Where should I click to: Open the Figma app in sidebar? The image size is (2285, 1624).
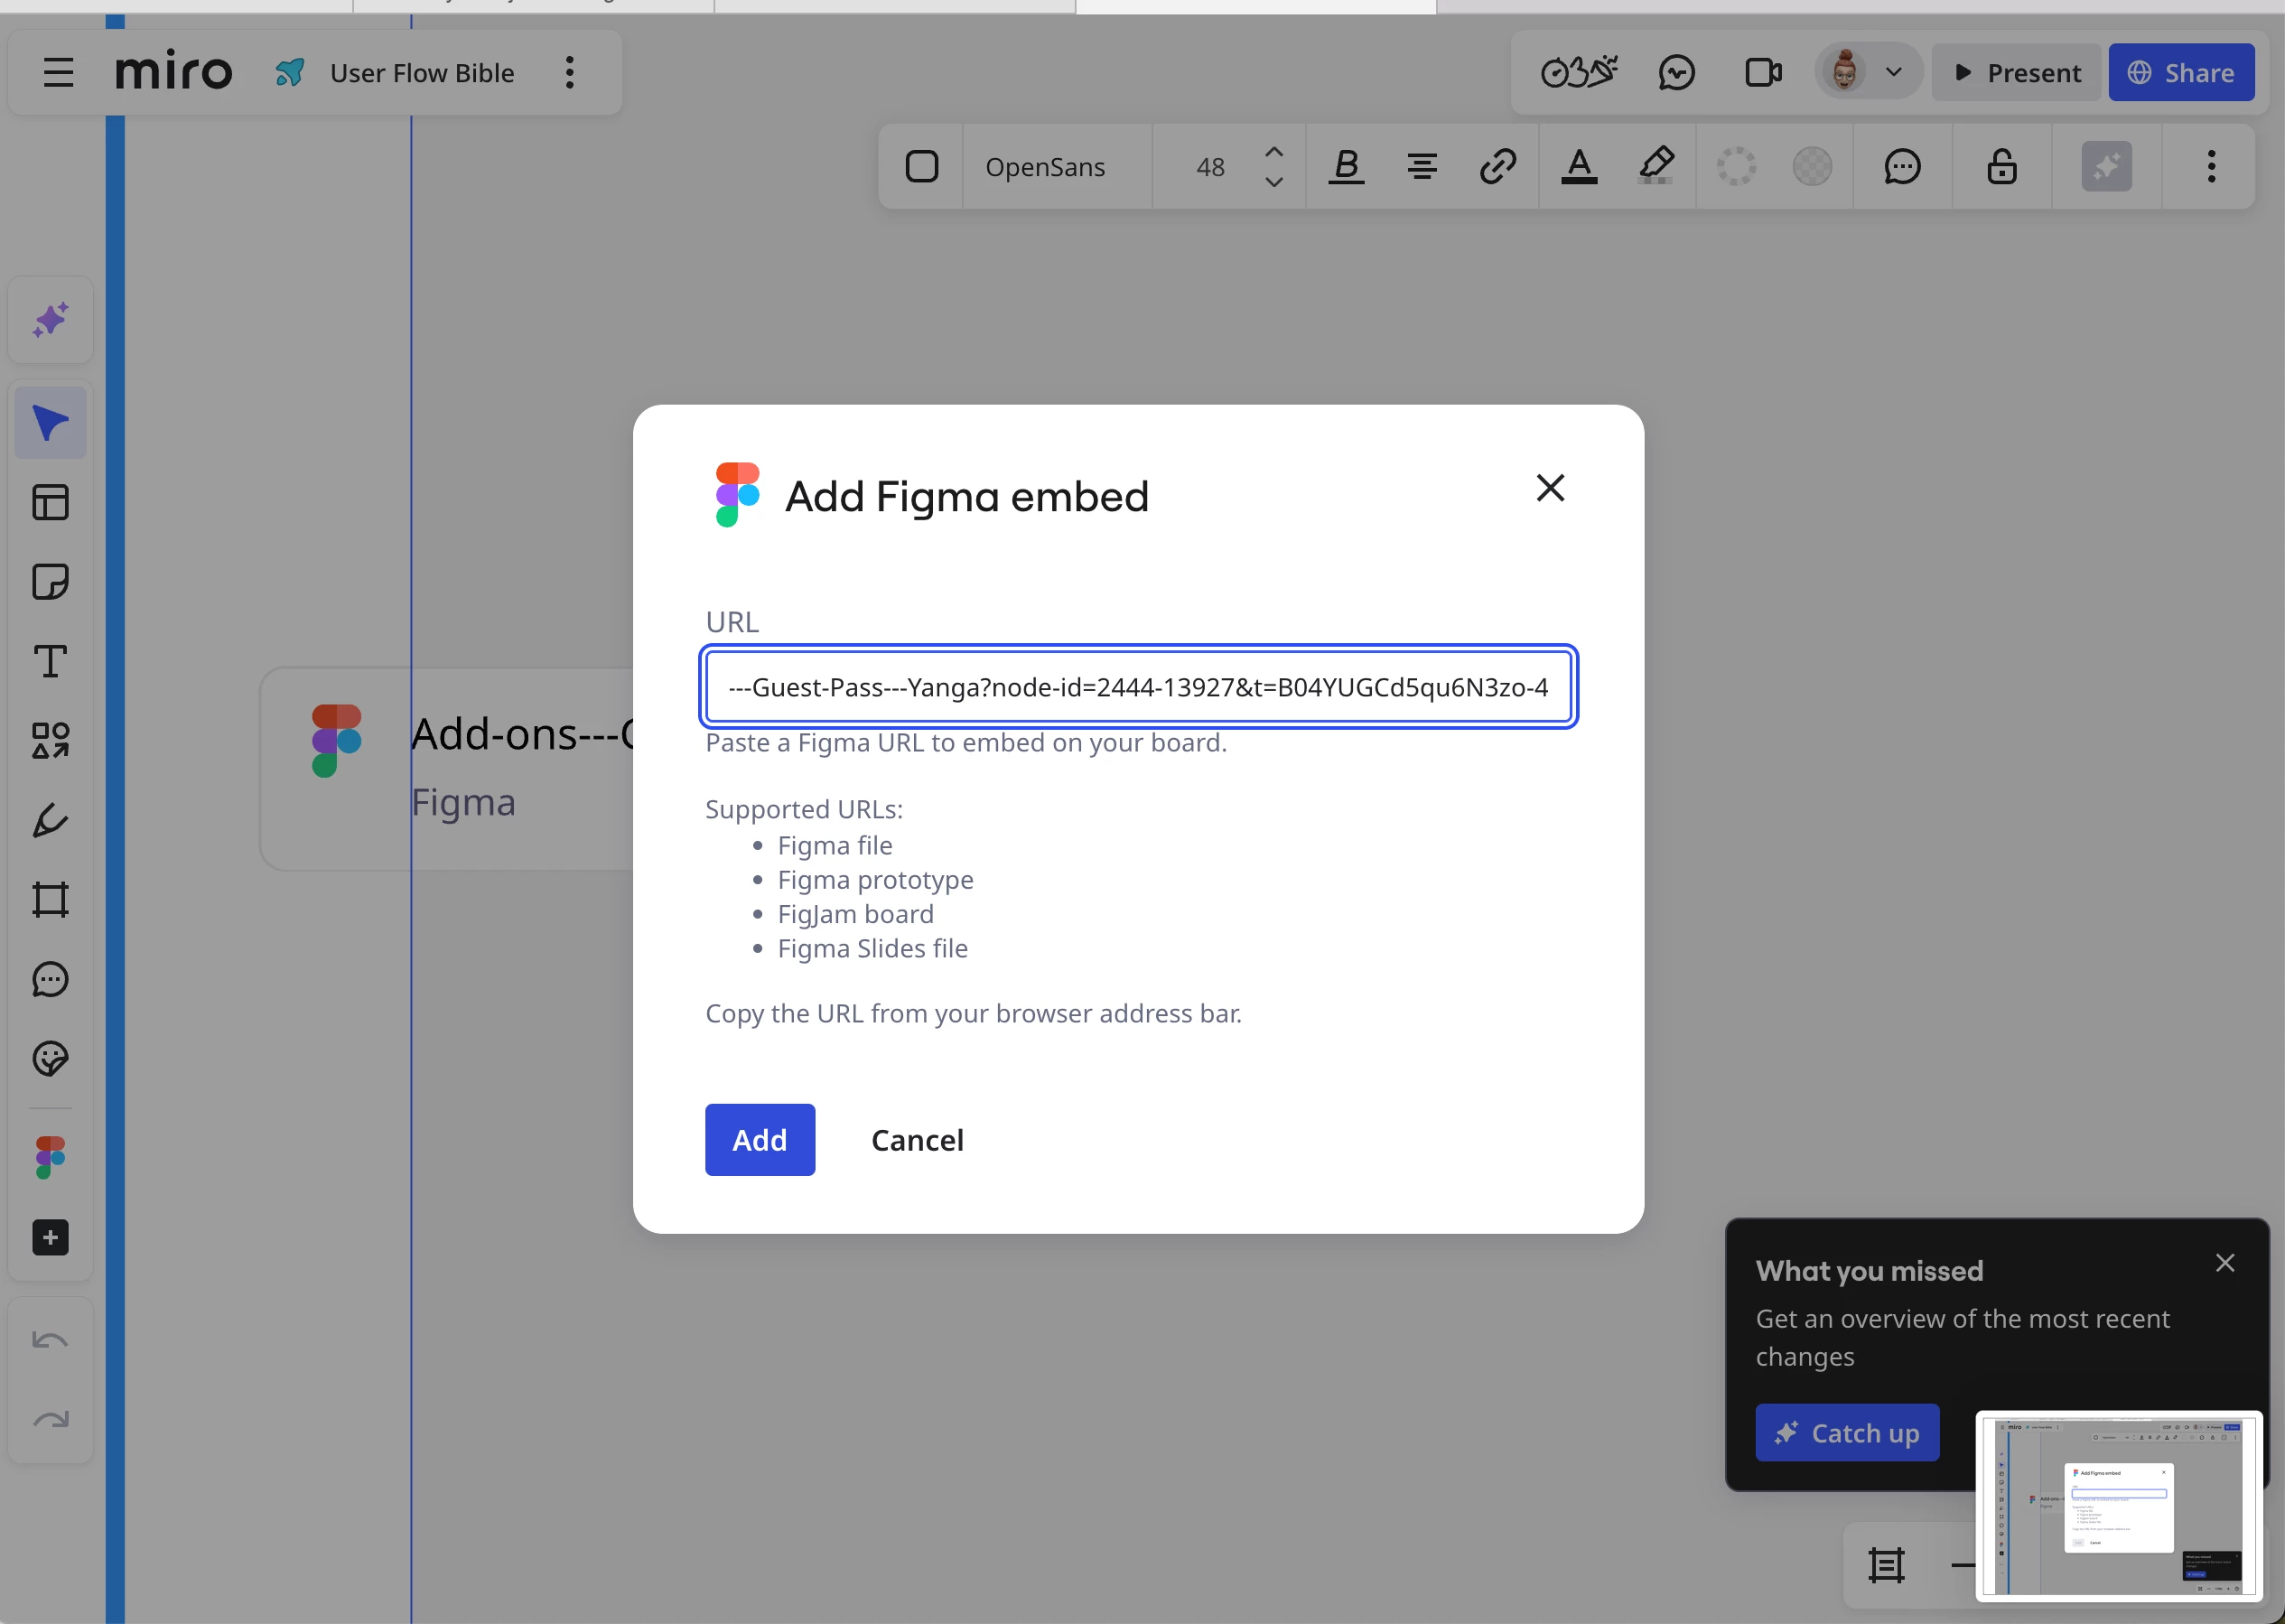50,1158
